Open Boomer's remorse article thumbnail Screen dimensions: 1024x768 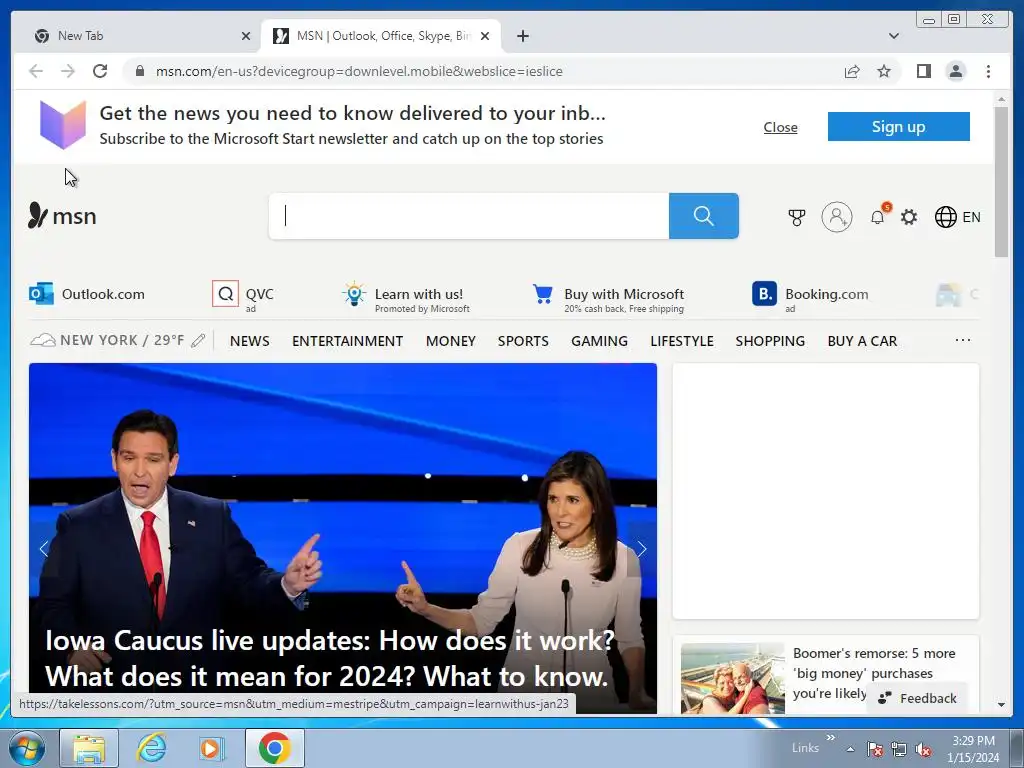click(x=732, y=678)
